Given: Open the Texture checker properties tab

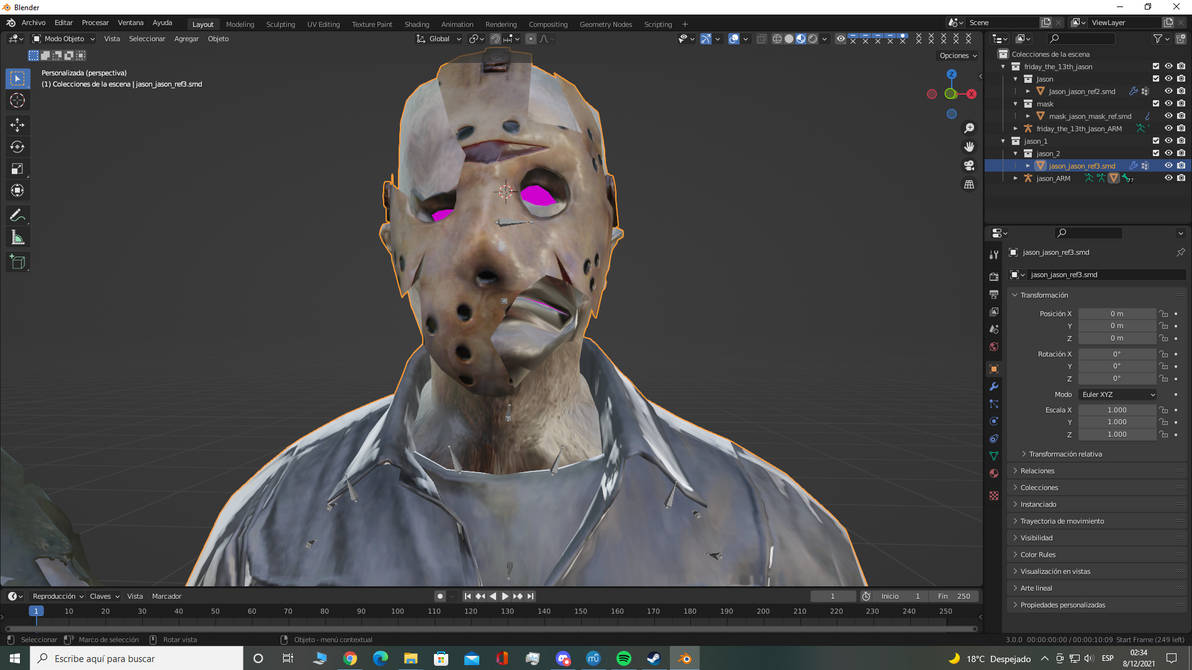Looking at the screenshot, I should coord(994,496).
